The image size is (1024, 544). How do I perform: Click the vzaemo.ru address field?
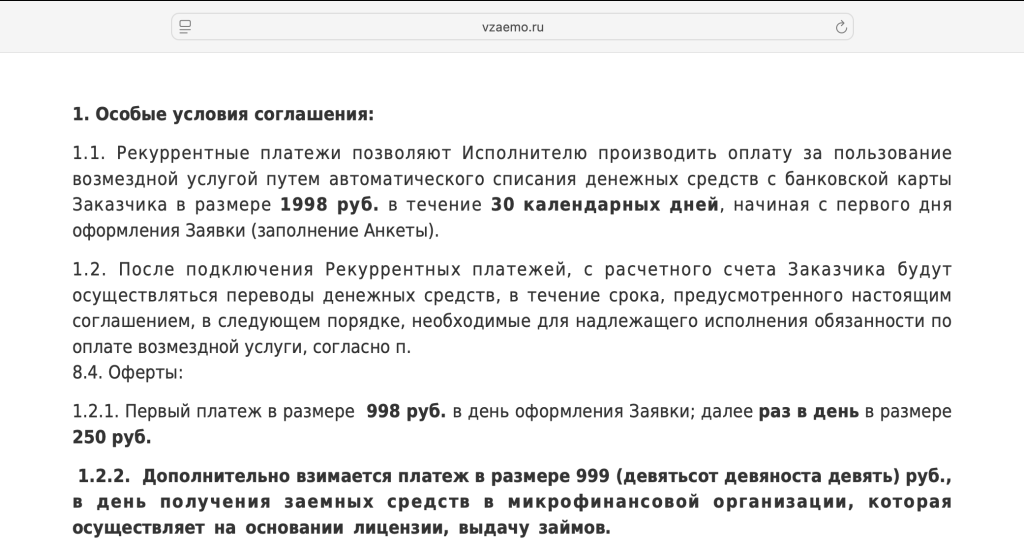(x=512, y=27)
